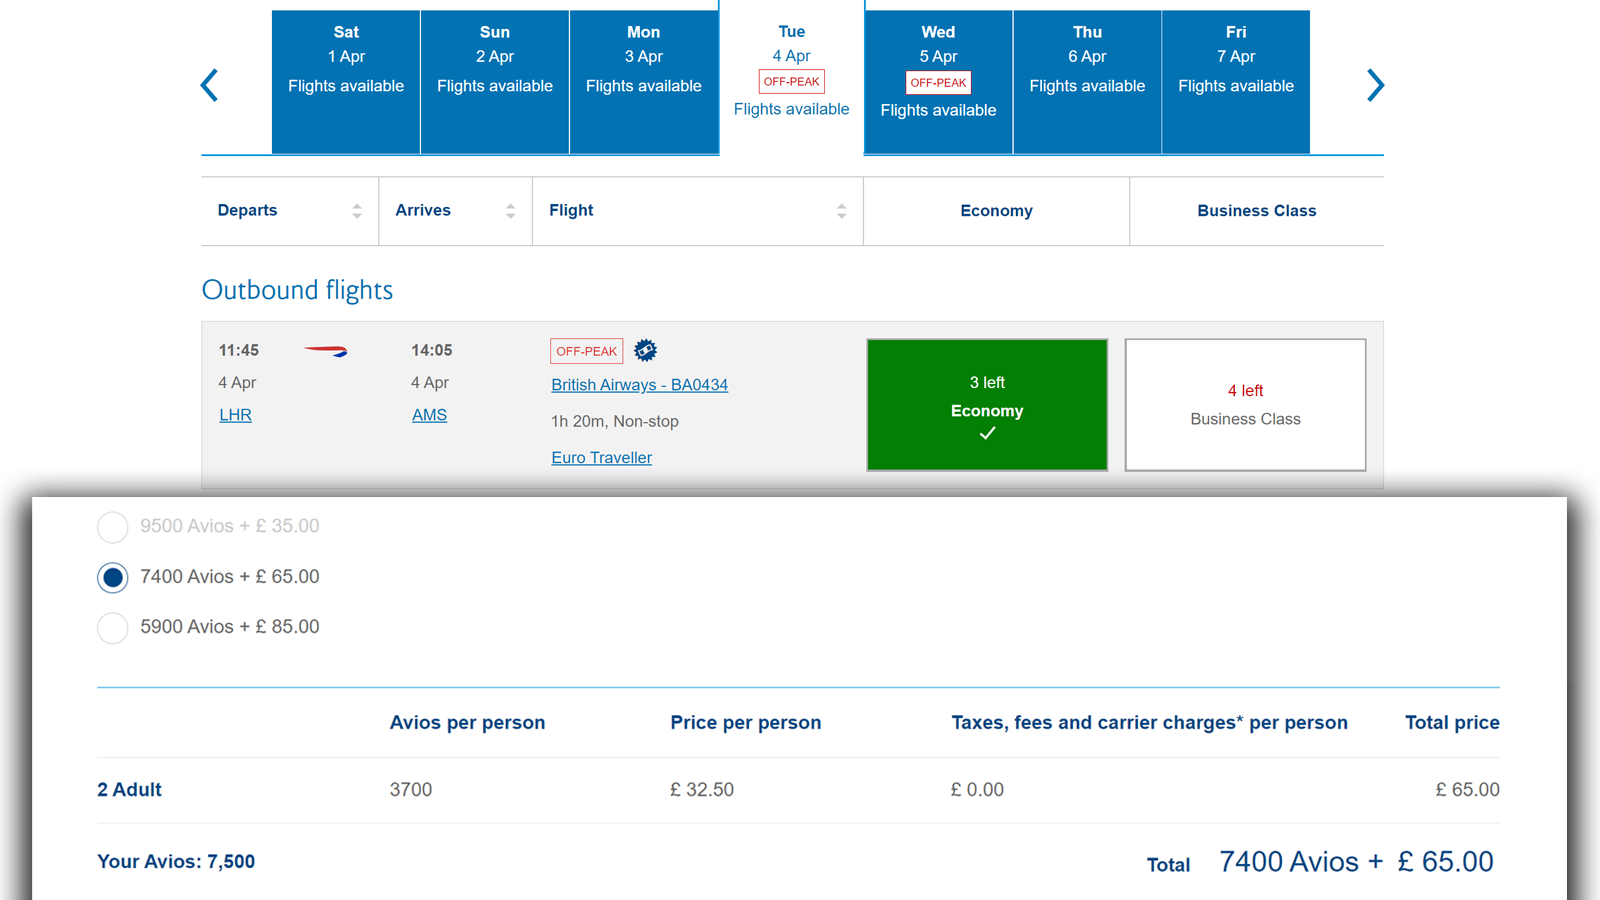
Task: Select Tue 4 Apr date tab
Action: [x=791, y=78]
